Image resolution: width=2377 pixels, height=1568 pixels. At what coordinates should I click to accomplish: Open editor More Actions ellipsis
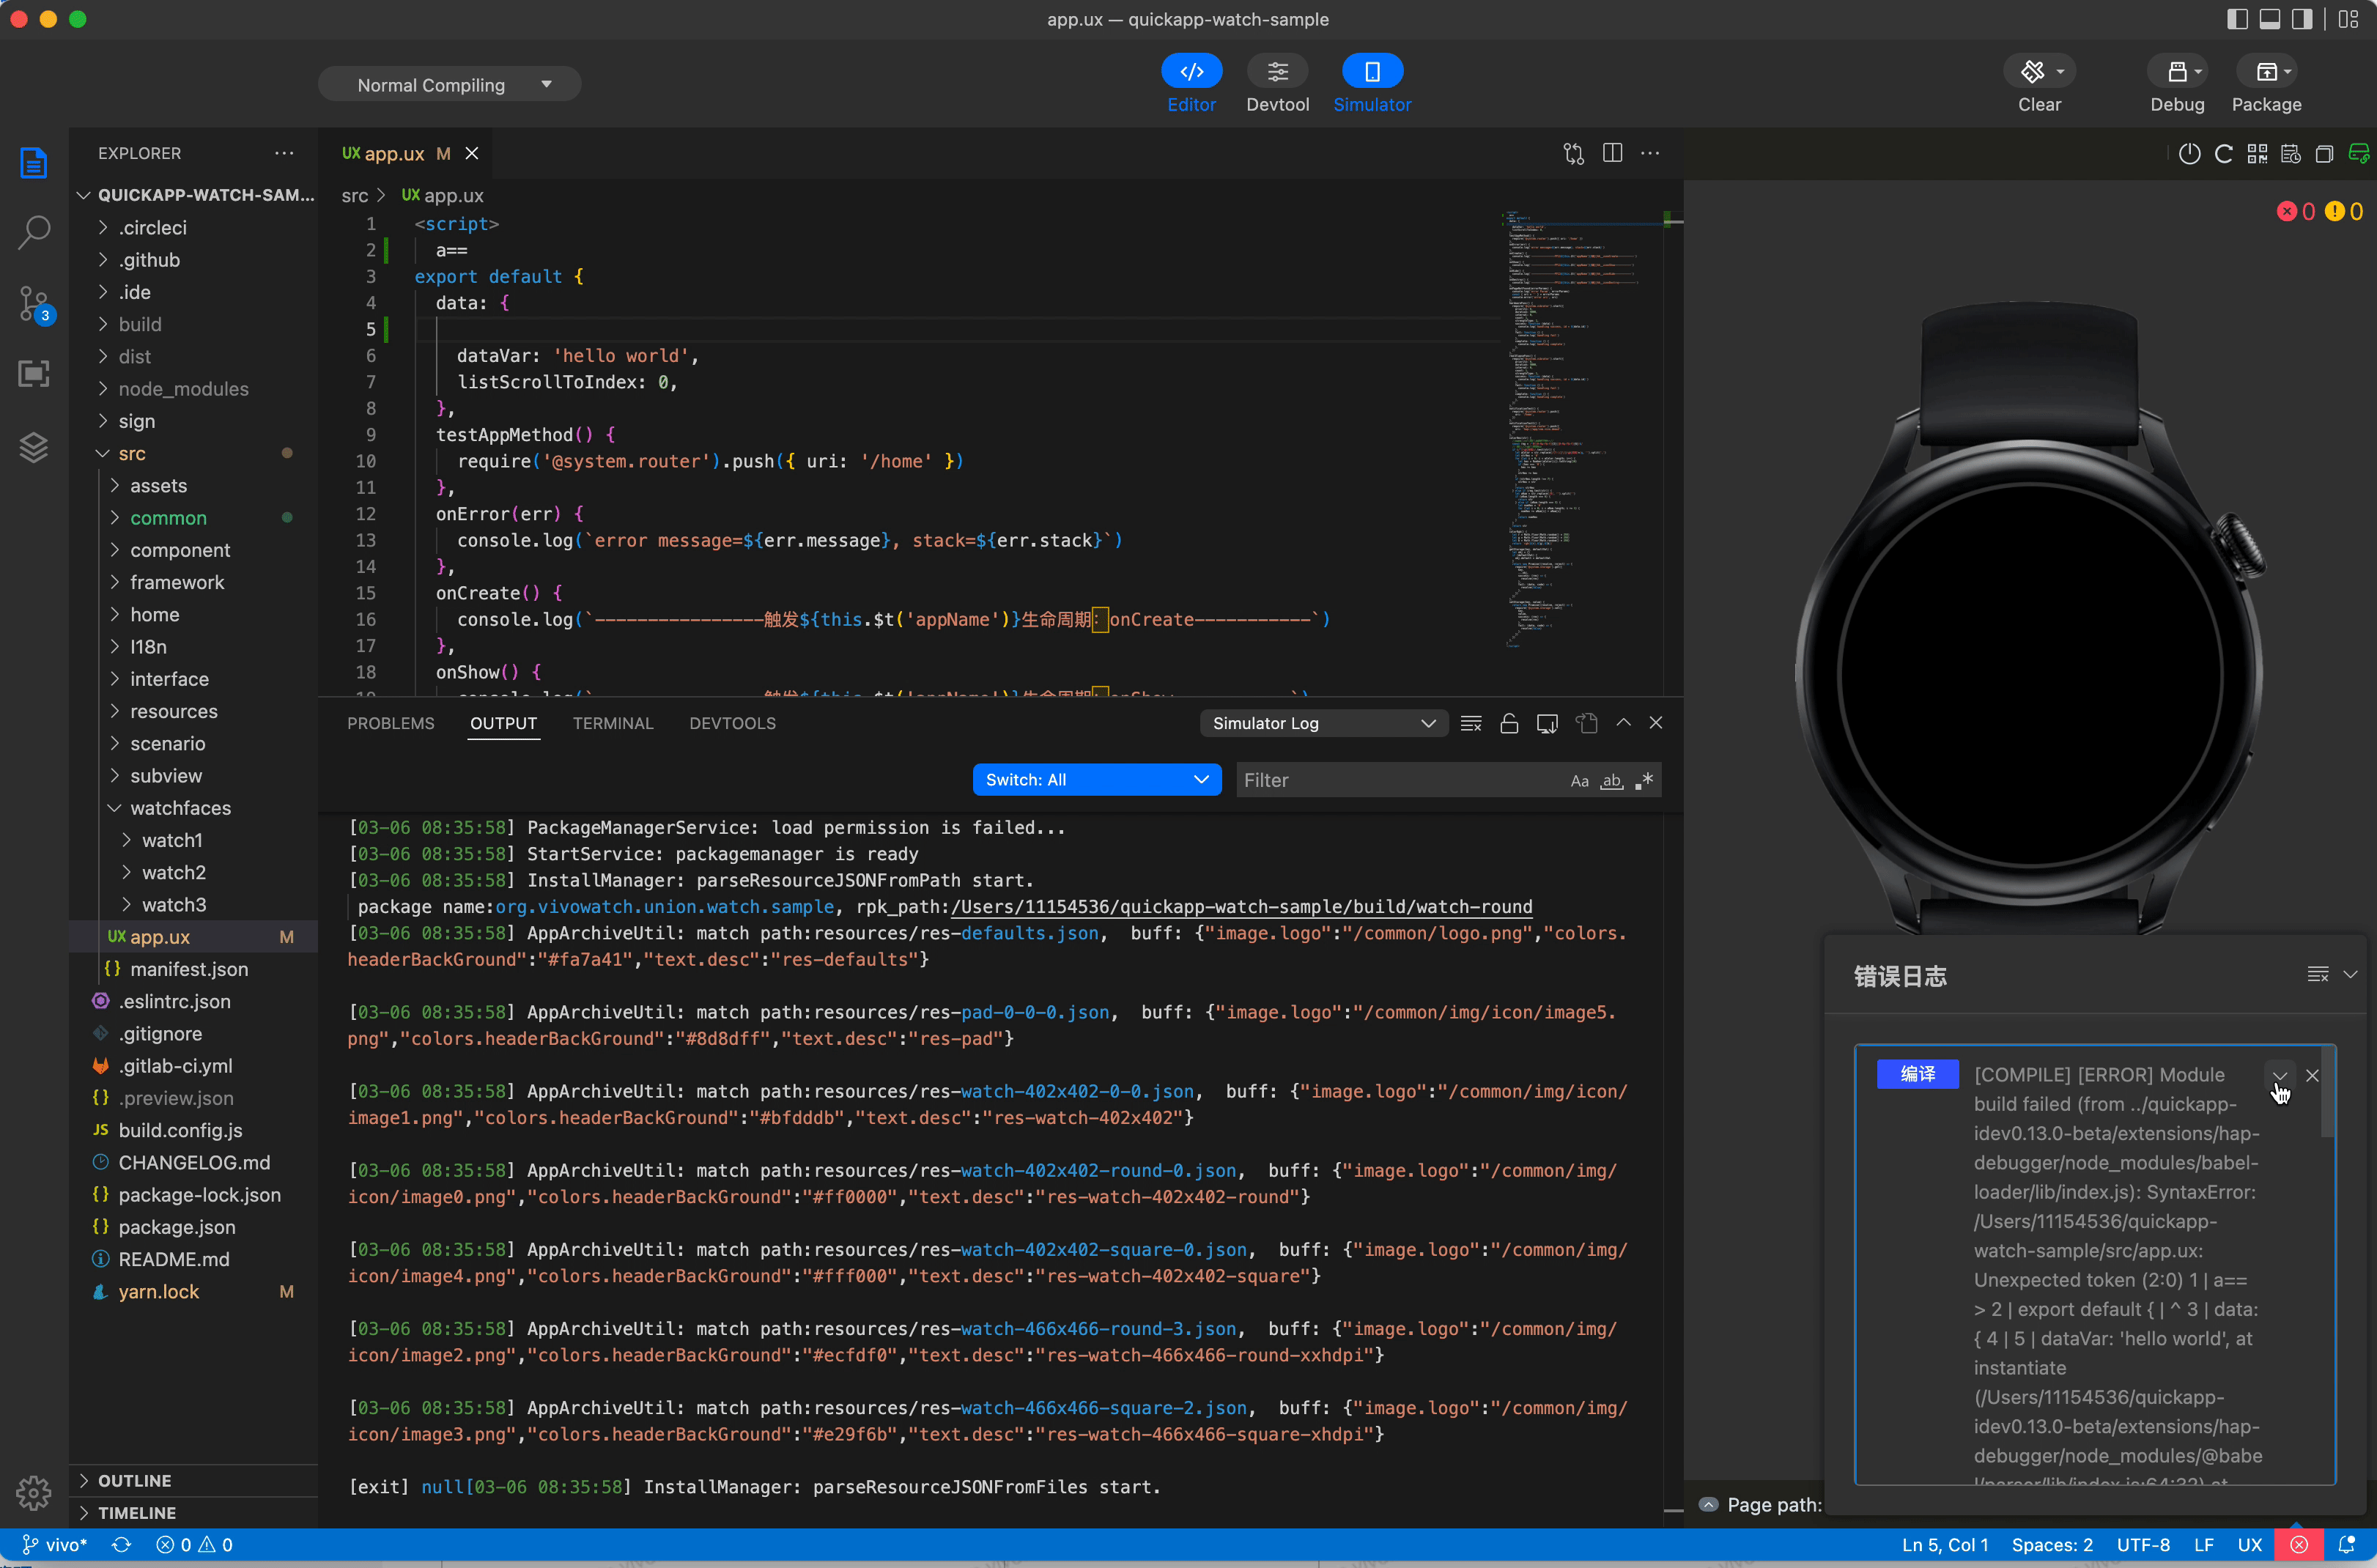pos(1650,153)
